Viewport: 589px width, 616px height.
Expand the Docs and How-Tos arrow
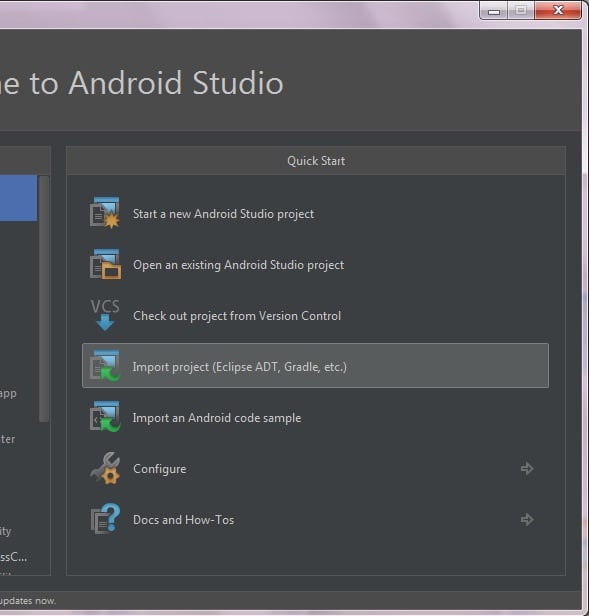point(527,519)
